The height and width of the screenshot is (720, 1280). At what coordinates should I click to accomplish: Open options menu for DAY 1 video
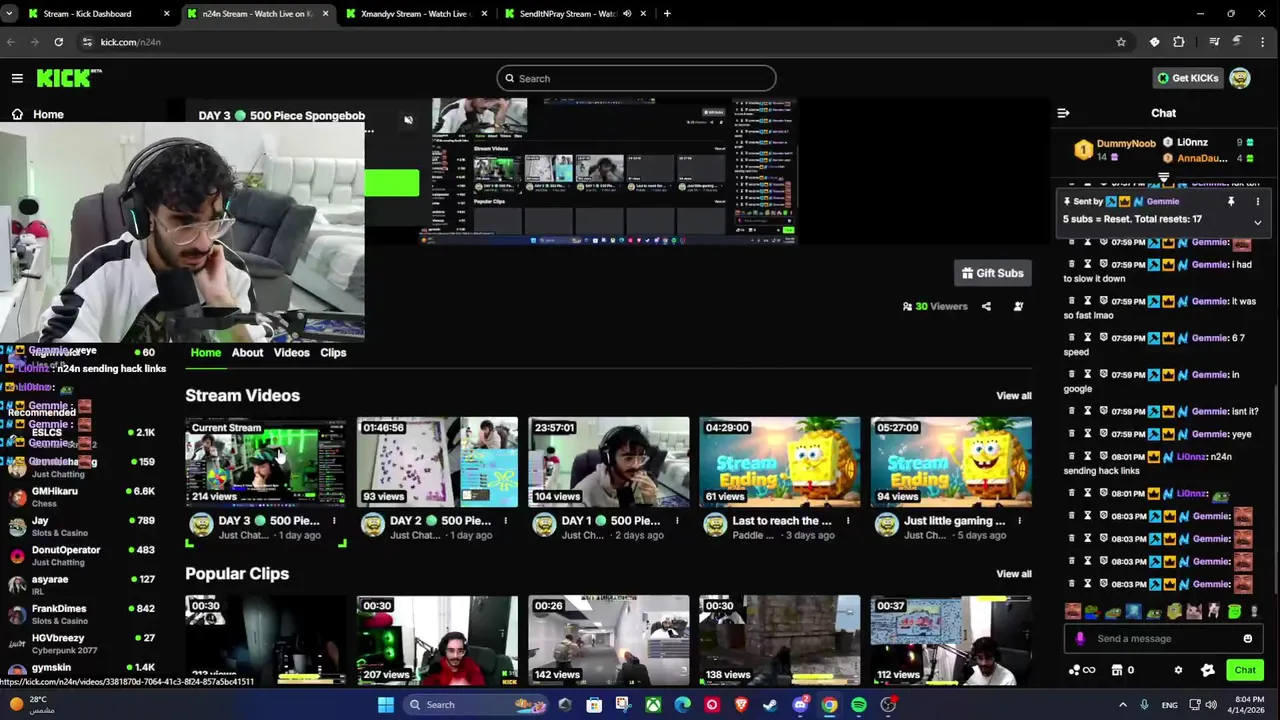(x=677, y=521)
